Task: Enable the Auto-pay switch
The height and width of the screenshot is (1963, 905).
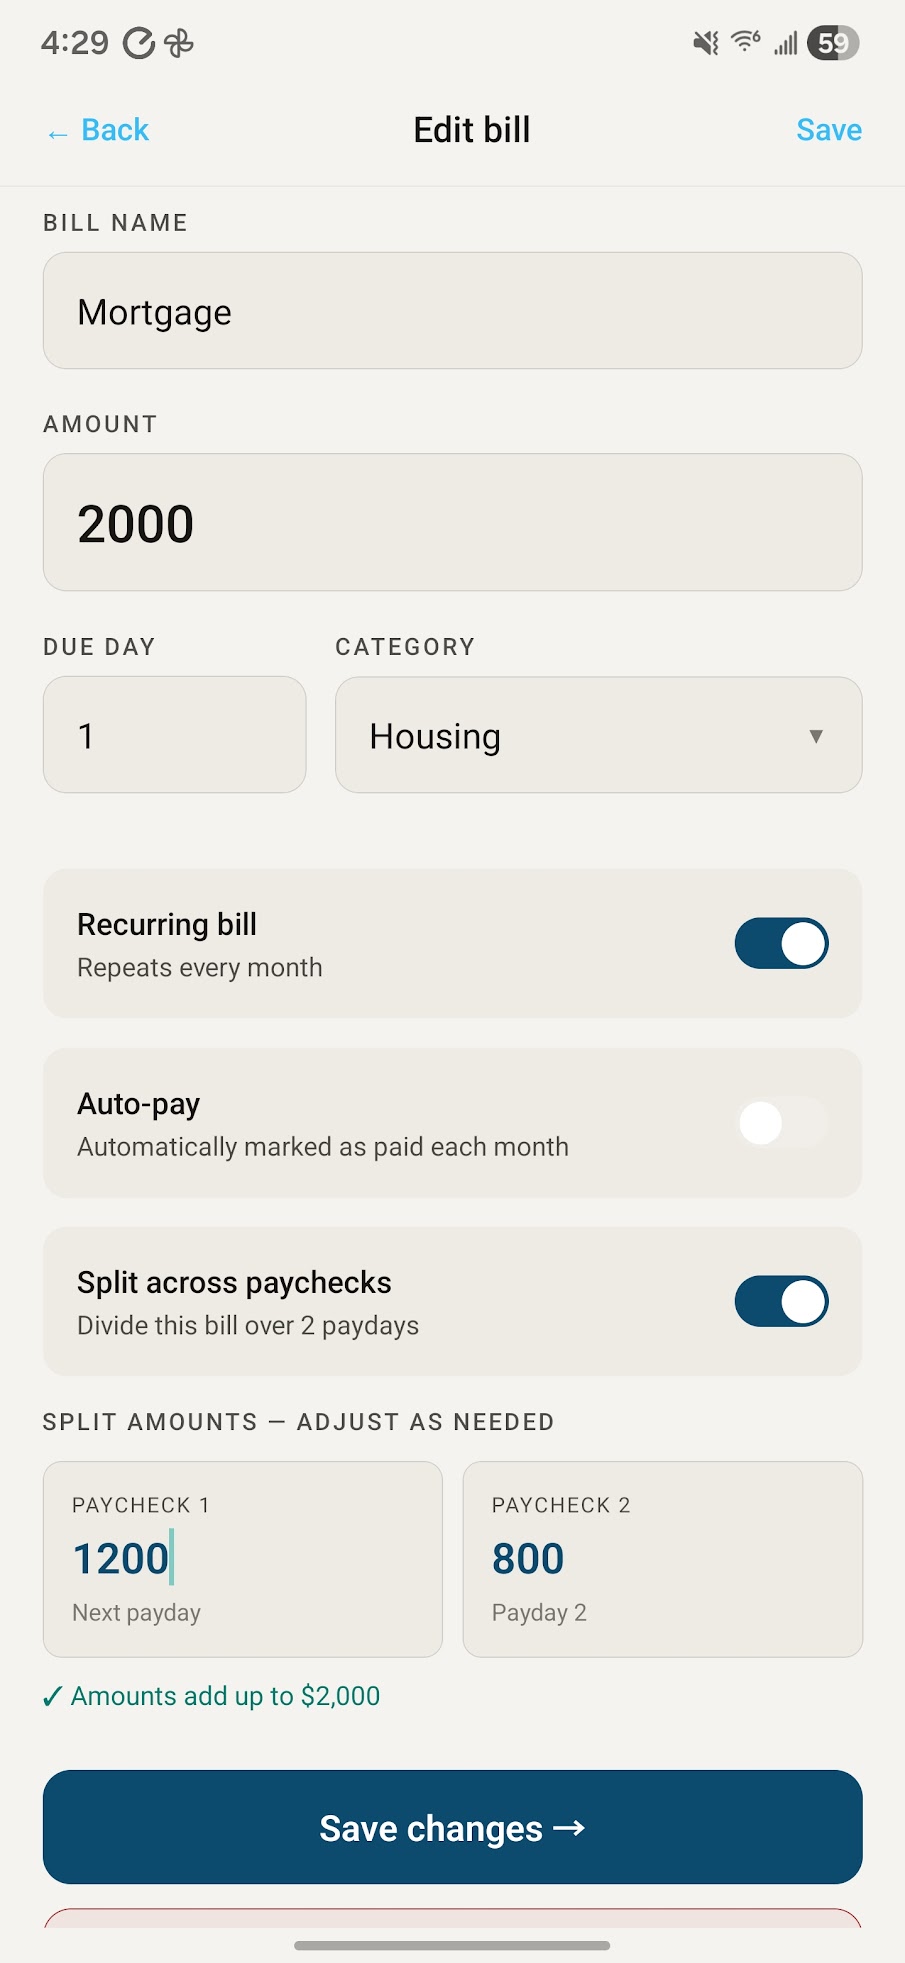Action: 781,1123
